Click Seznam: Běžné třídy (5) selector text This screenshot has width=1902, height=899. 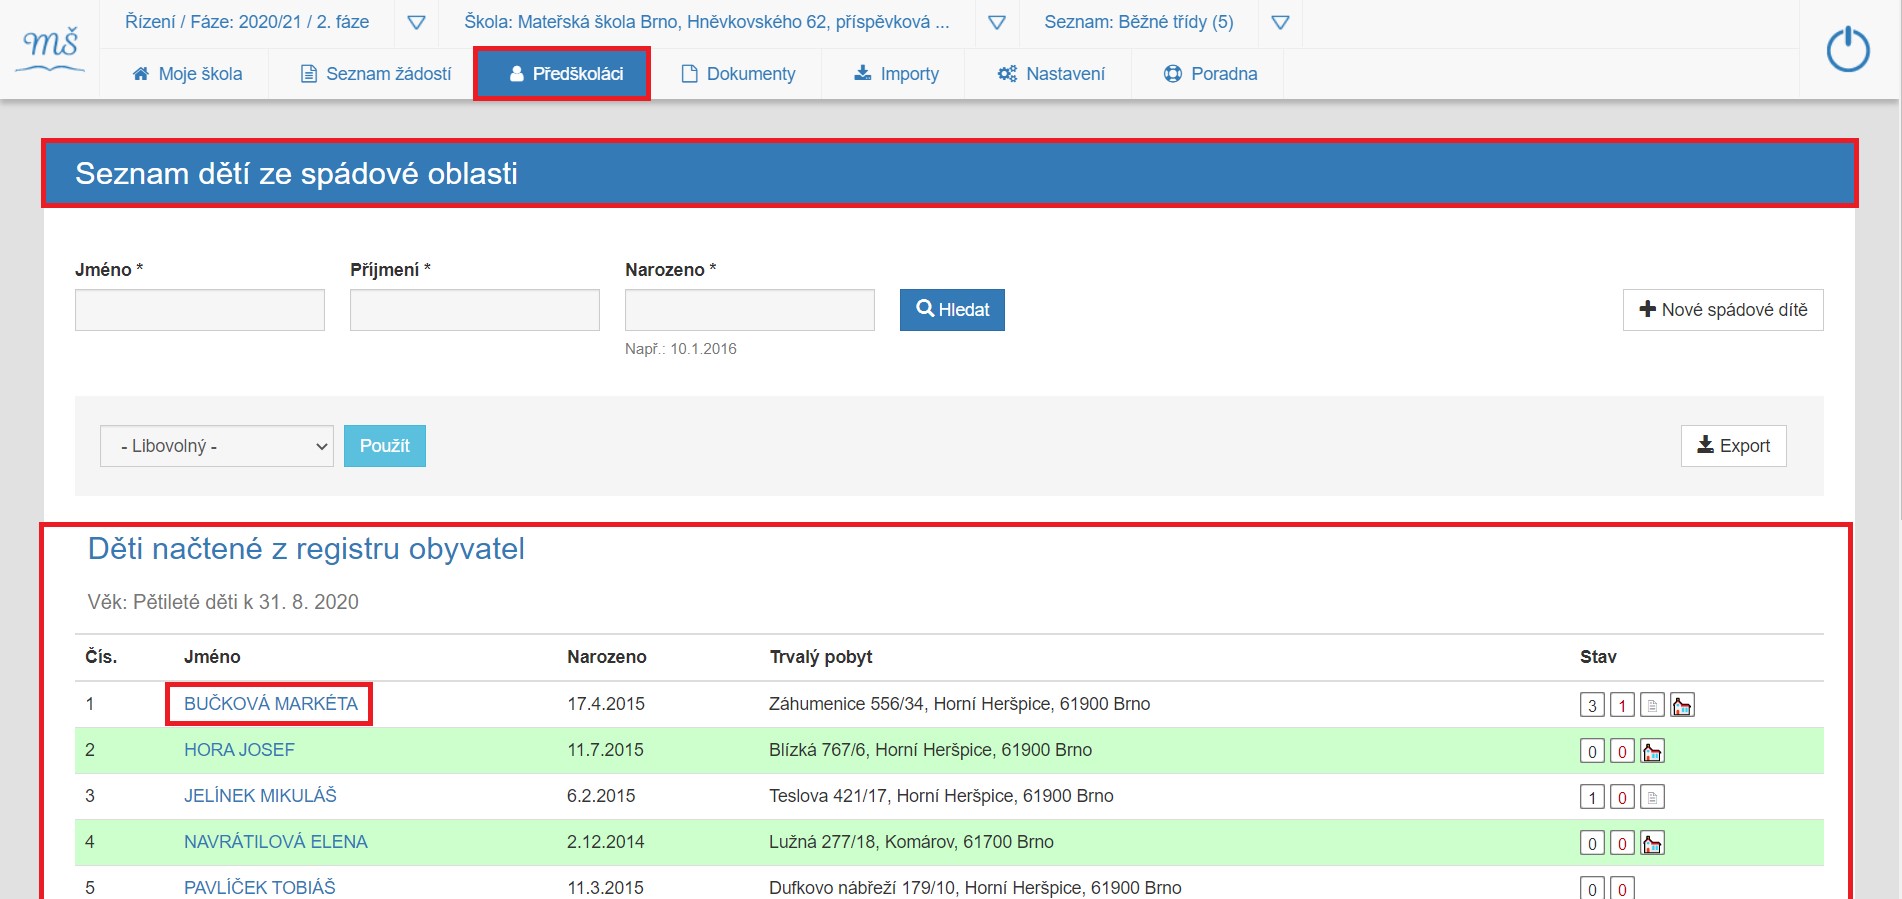tap(1139, 22)
